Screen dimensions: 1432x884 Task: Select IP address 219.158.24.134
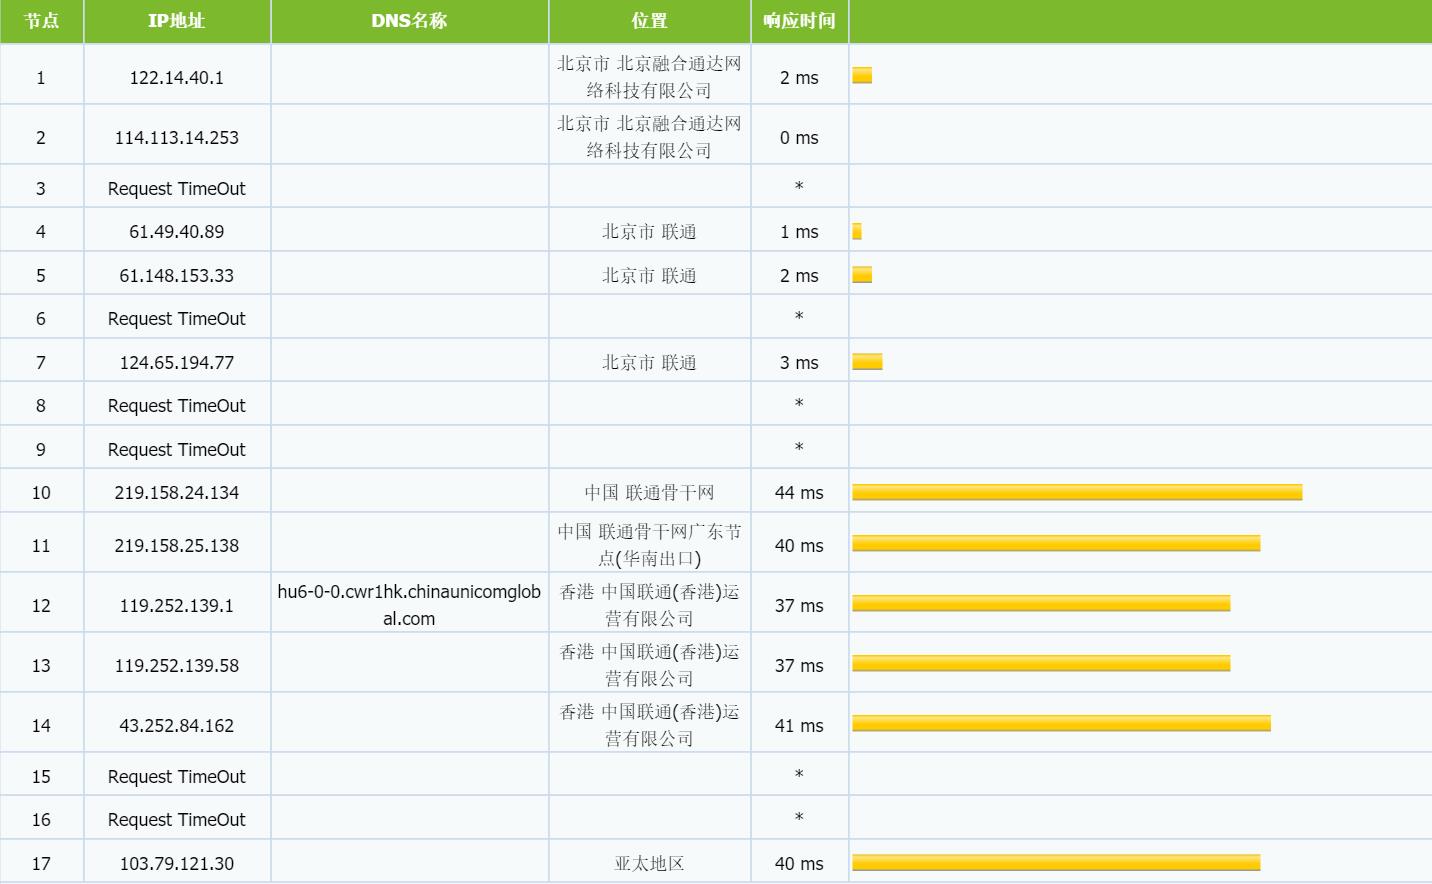click(x=177, y=493)
